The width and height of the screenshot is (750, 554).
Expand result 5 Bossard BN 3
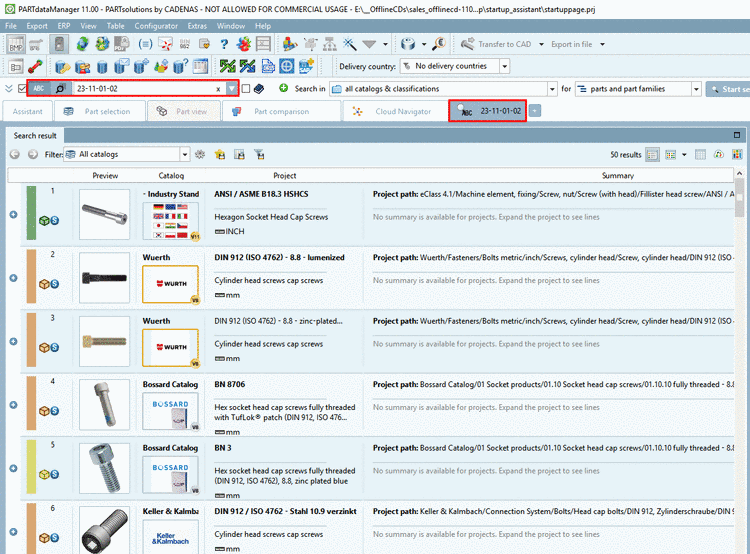[13, 468]
